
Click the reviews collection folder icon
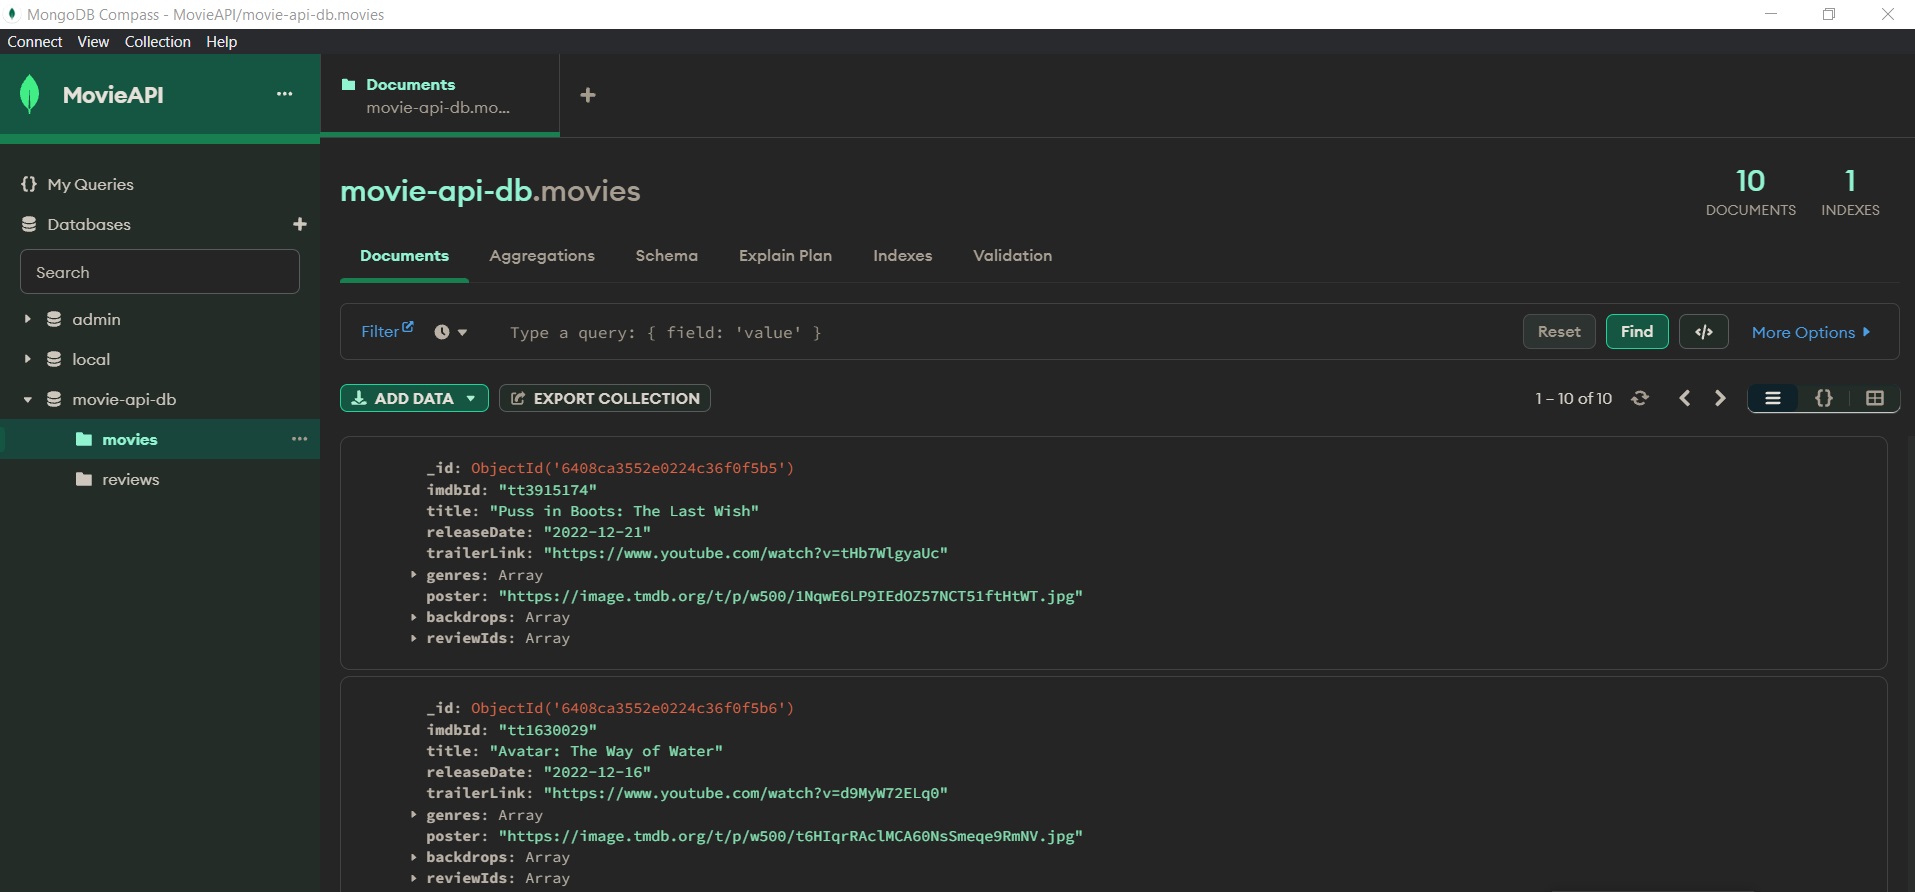coord(84,479)
